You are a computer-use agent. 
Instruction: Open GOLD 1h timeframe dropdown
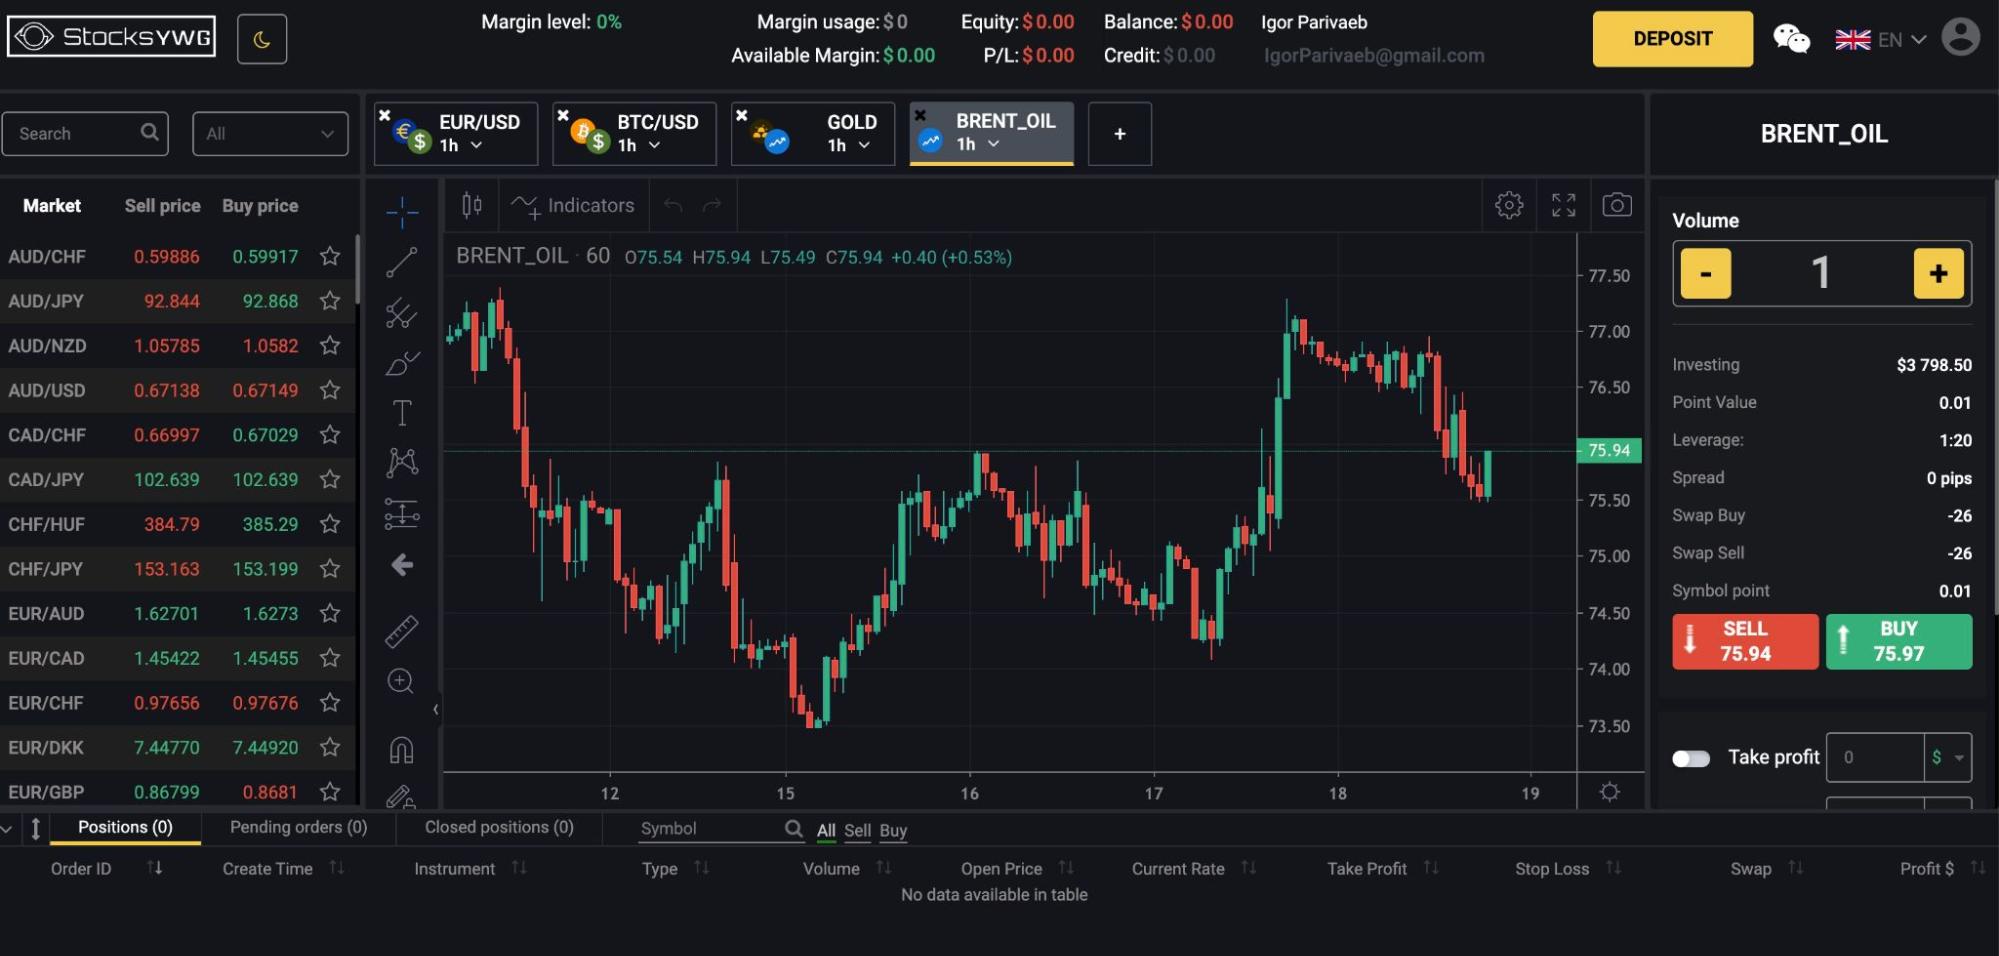[x=849, y=146]
